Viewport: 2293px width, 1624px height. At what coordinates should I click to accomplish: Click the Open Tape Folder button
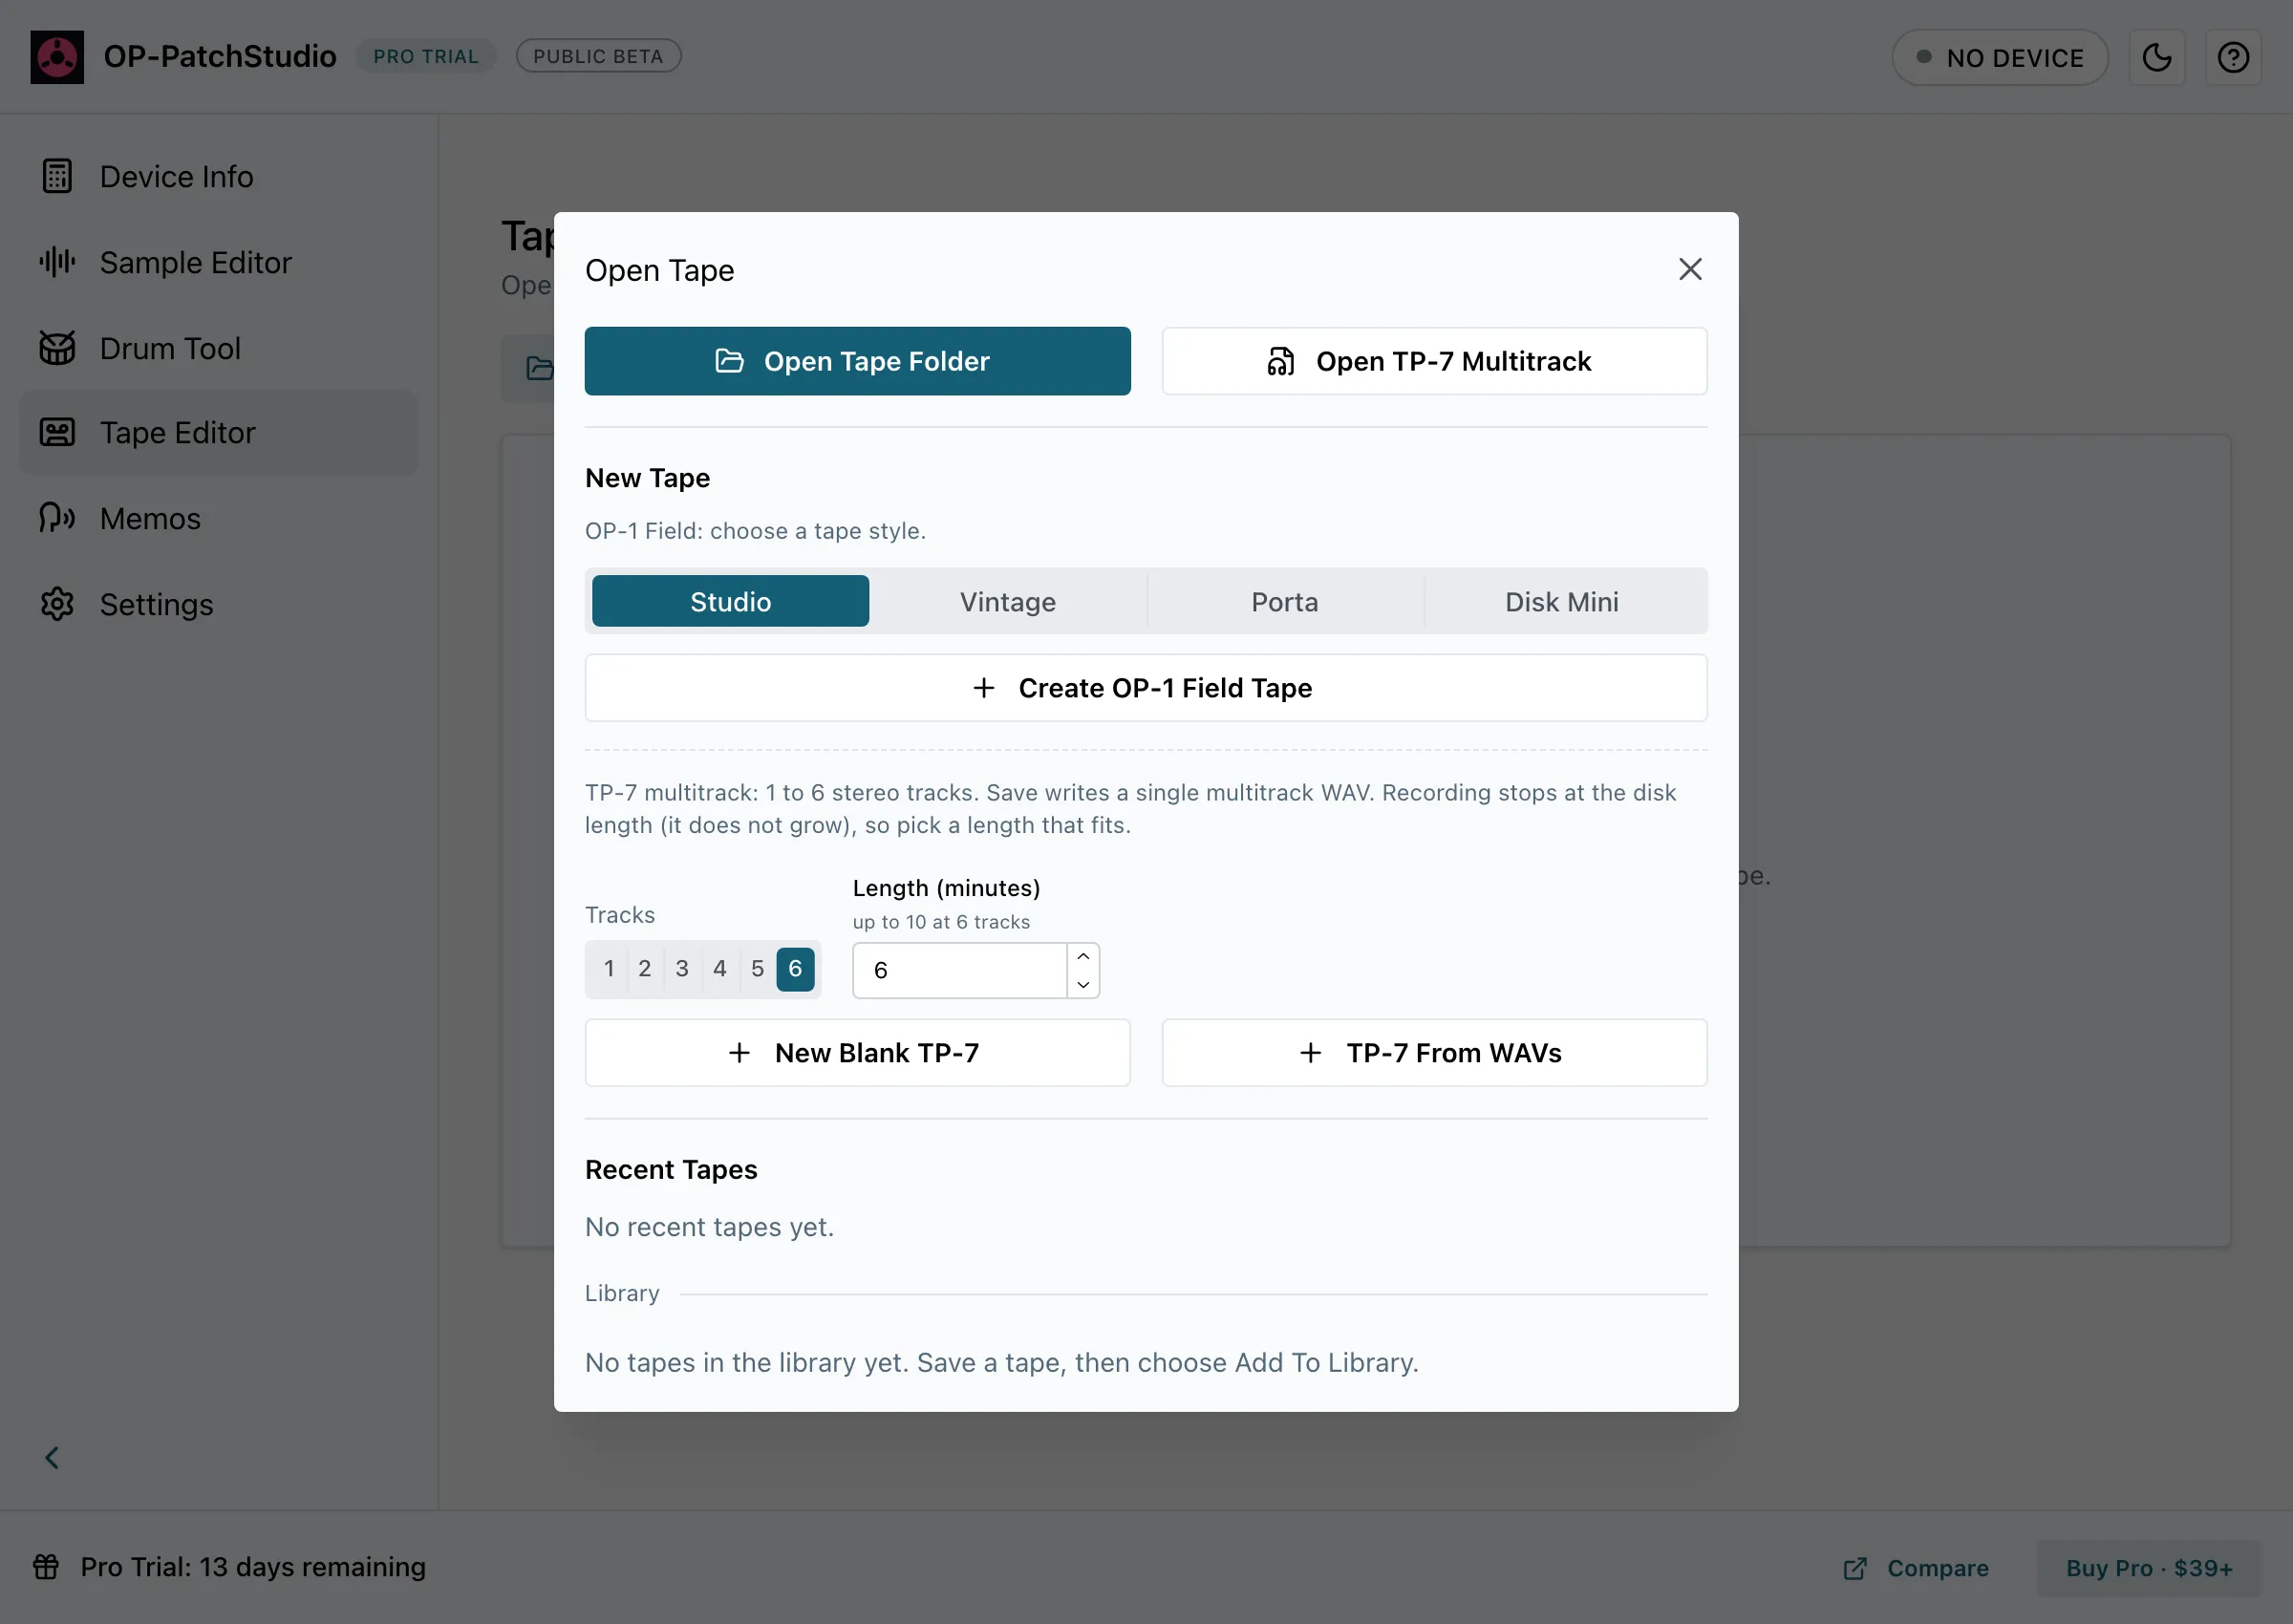tap(858, 361)
